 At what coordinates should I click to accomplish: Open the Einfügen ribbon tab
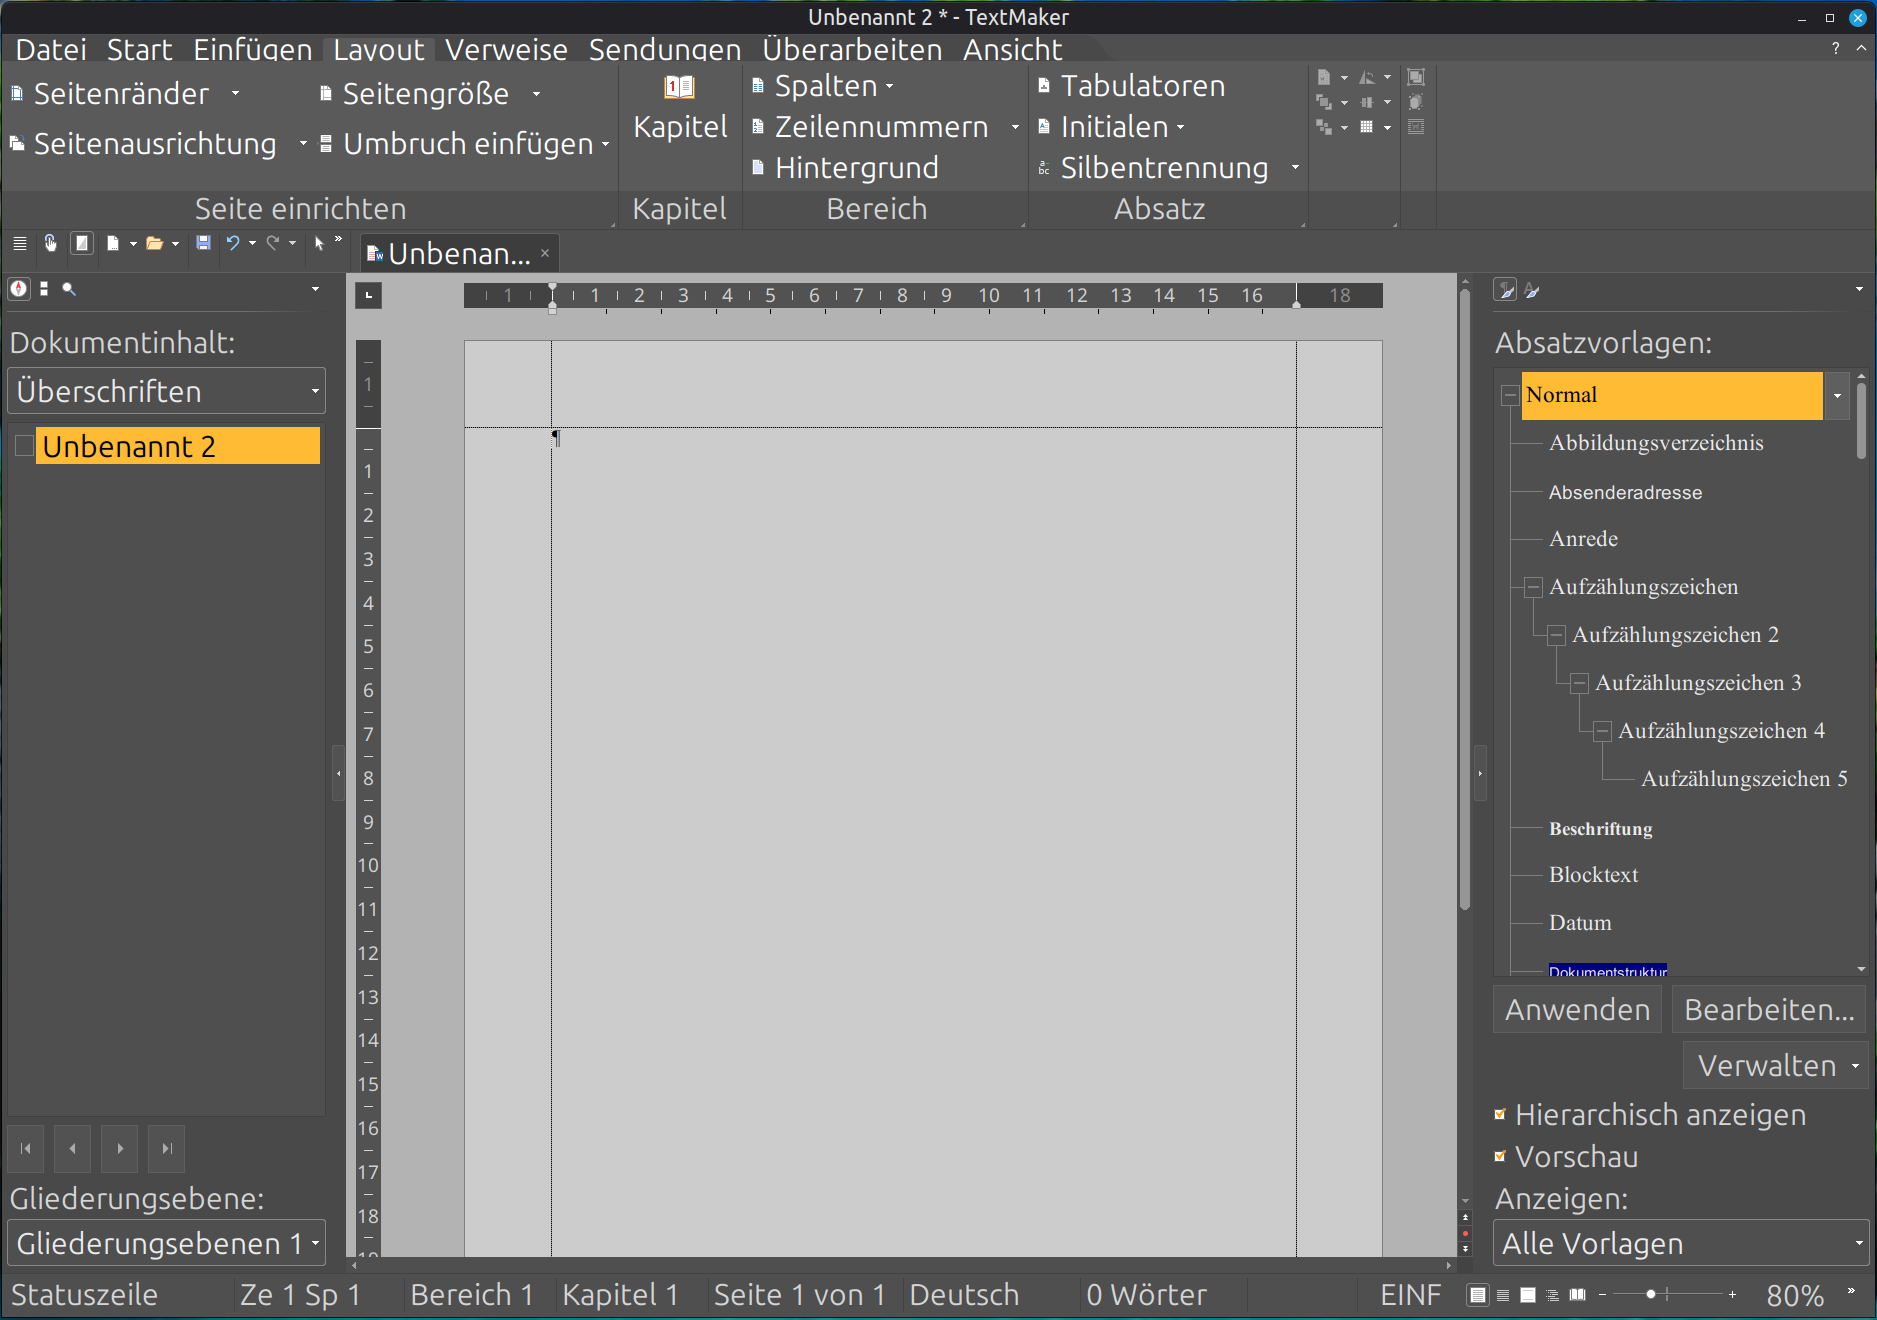click(x=252, y=50)
